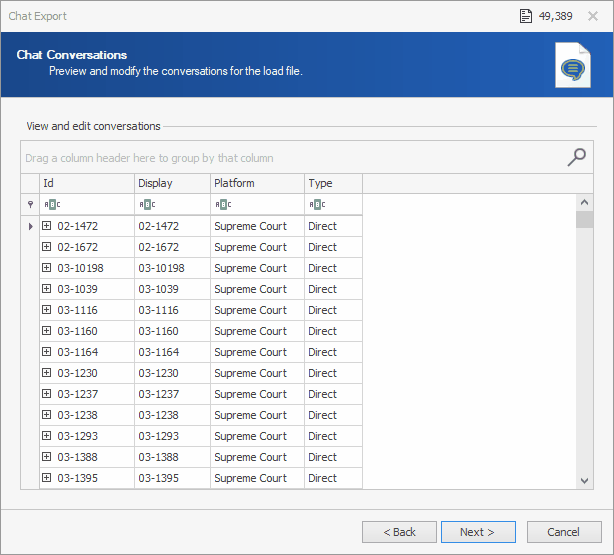
Task: Select the Display cell 03-1160
Action: pyautogui.click(x=172, y=331)
